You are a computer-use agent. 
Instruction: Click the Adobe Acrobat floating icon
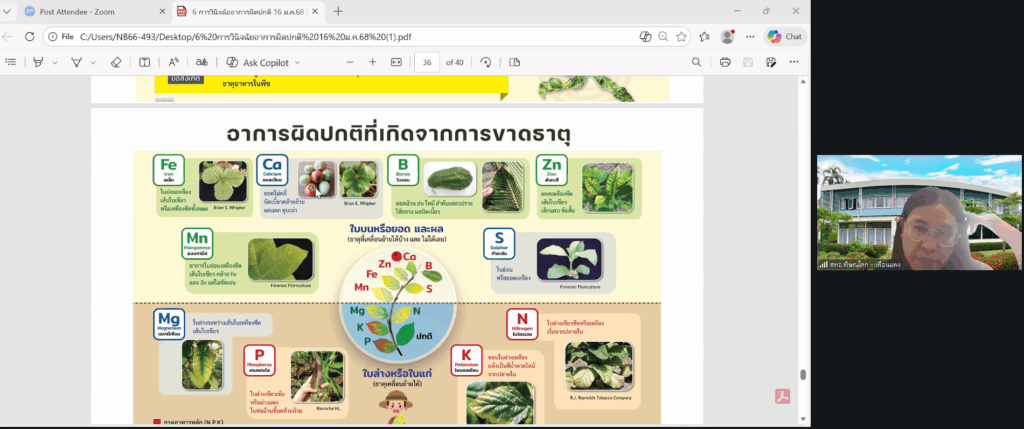(x=785, y=396)
